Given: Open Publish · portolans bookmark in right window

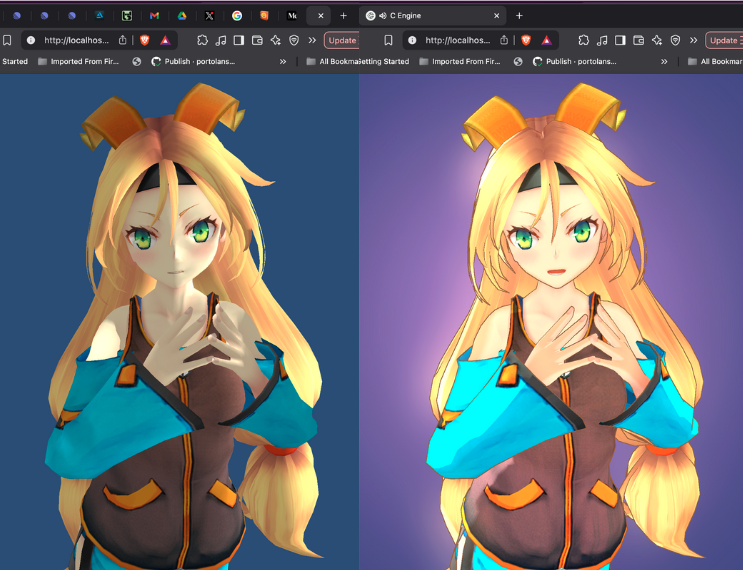Looking at the screenshot, I should coord(574,62).
